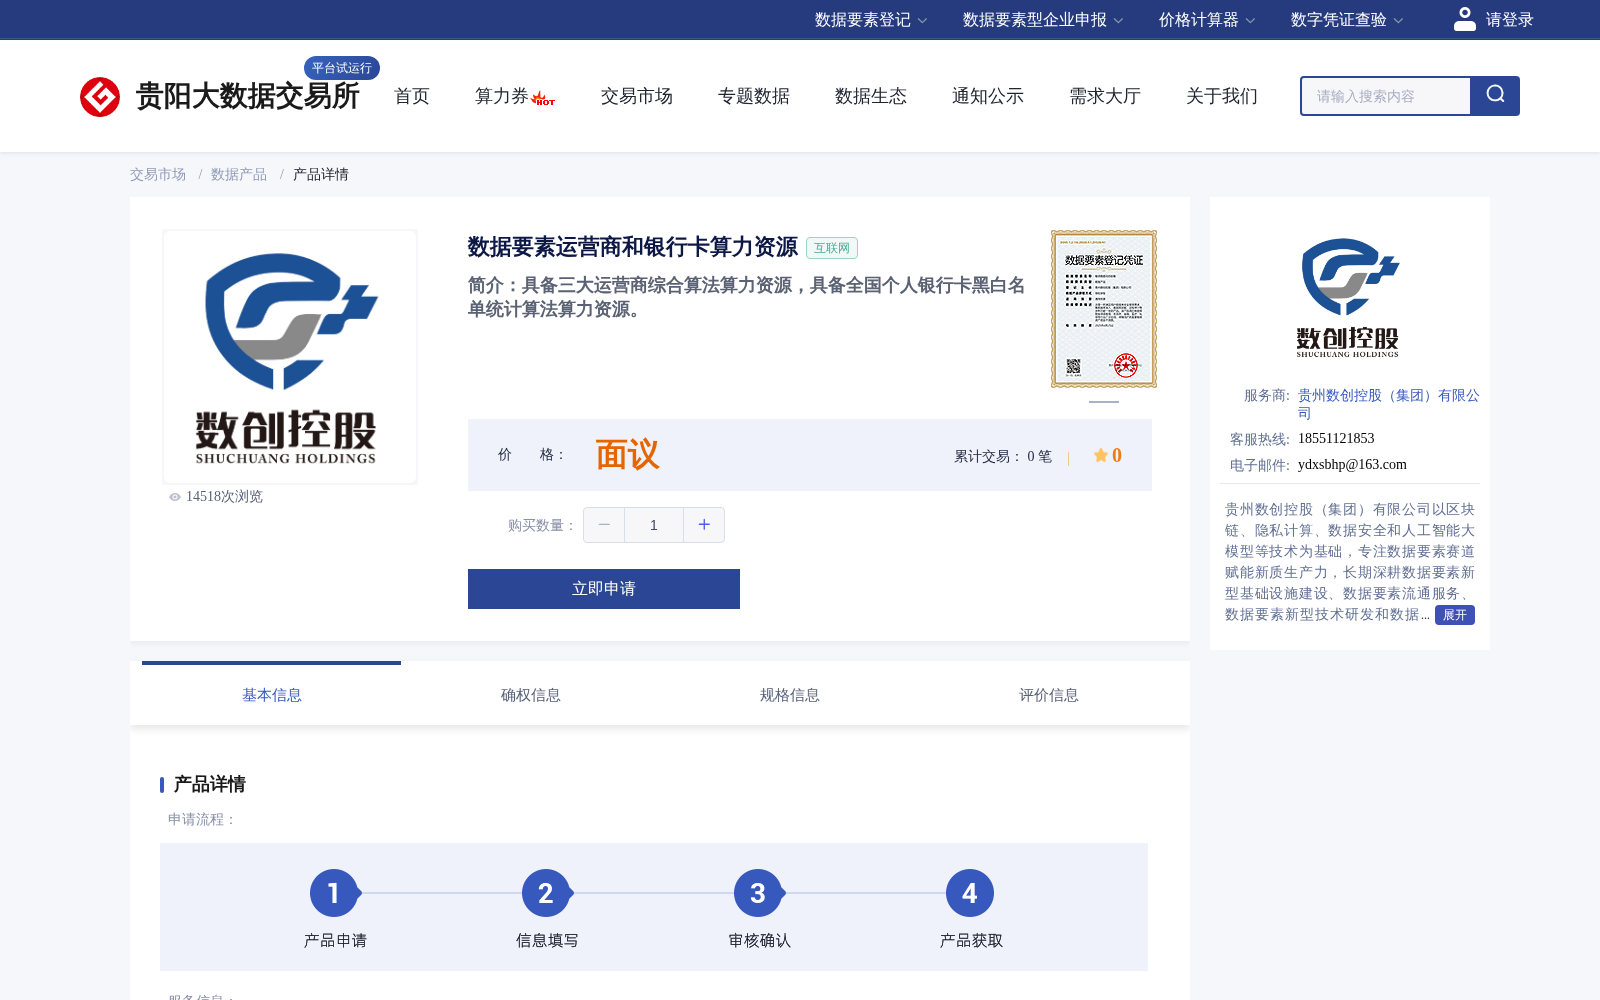Click the Guiyang exchange red logo

point(100,97)
